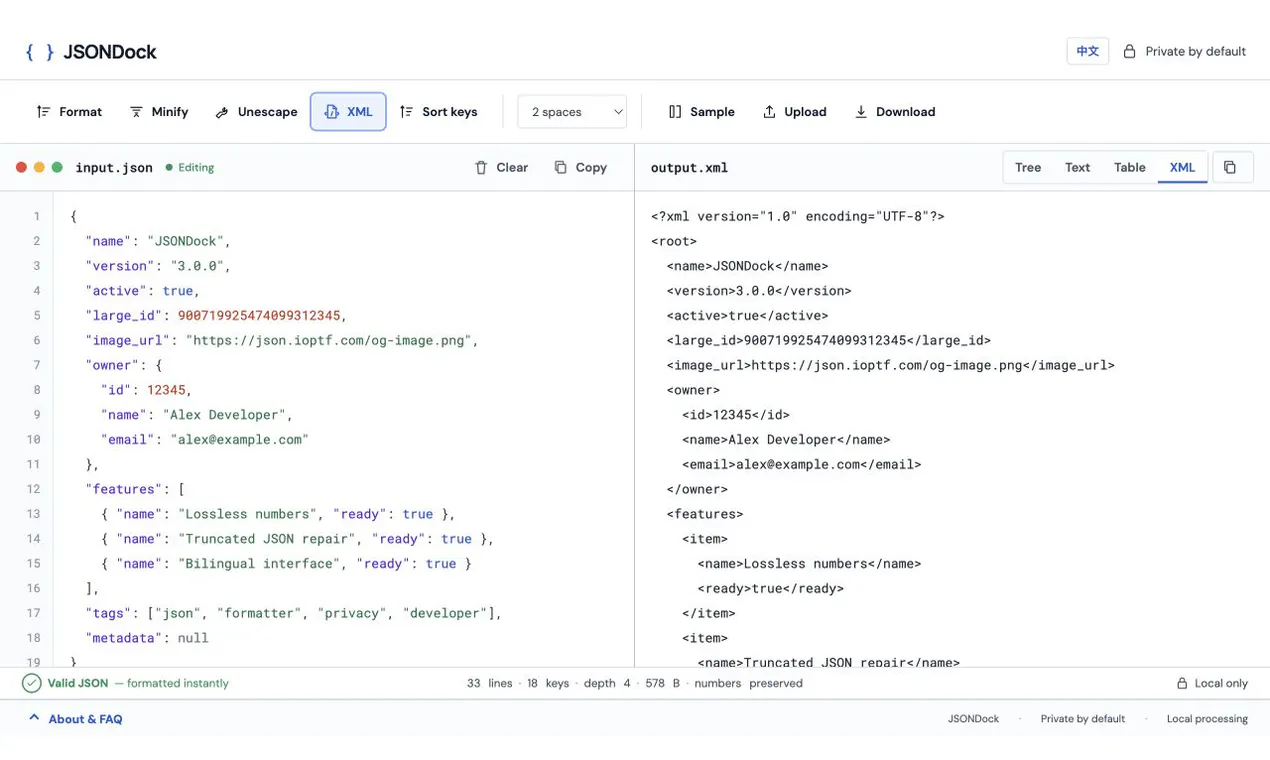Click the "numbers preserved" status text
This screenshot has height=760, width=1270.
click(x=748, y=683)
